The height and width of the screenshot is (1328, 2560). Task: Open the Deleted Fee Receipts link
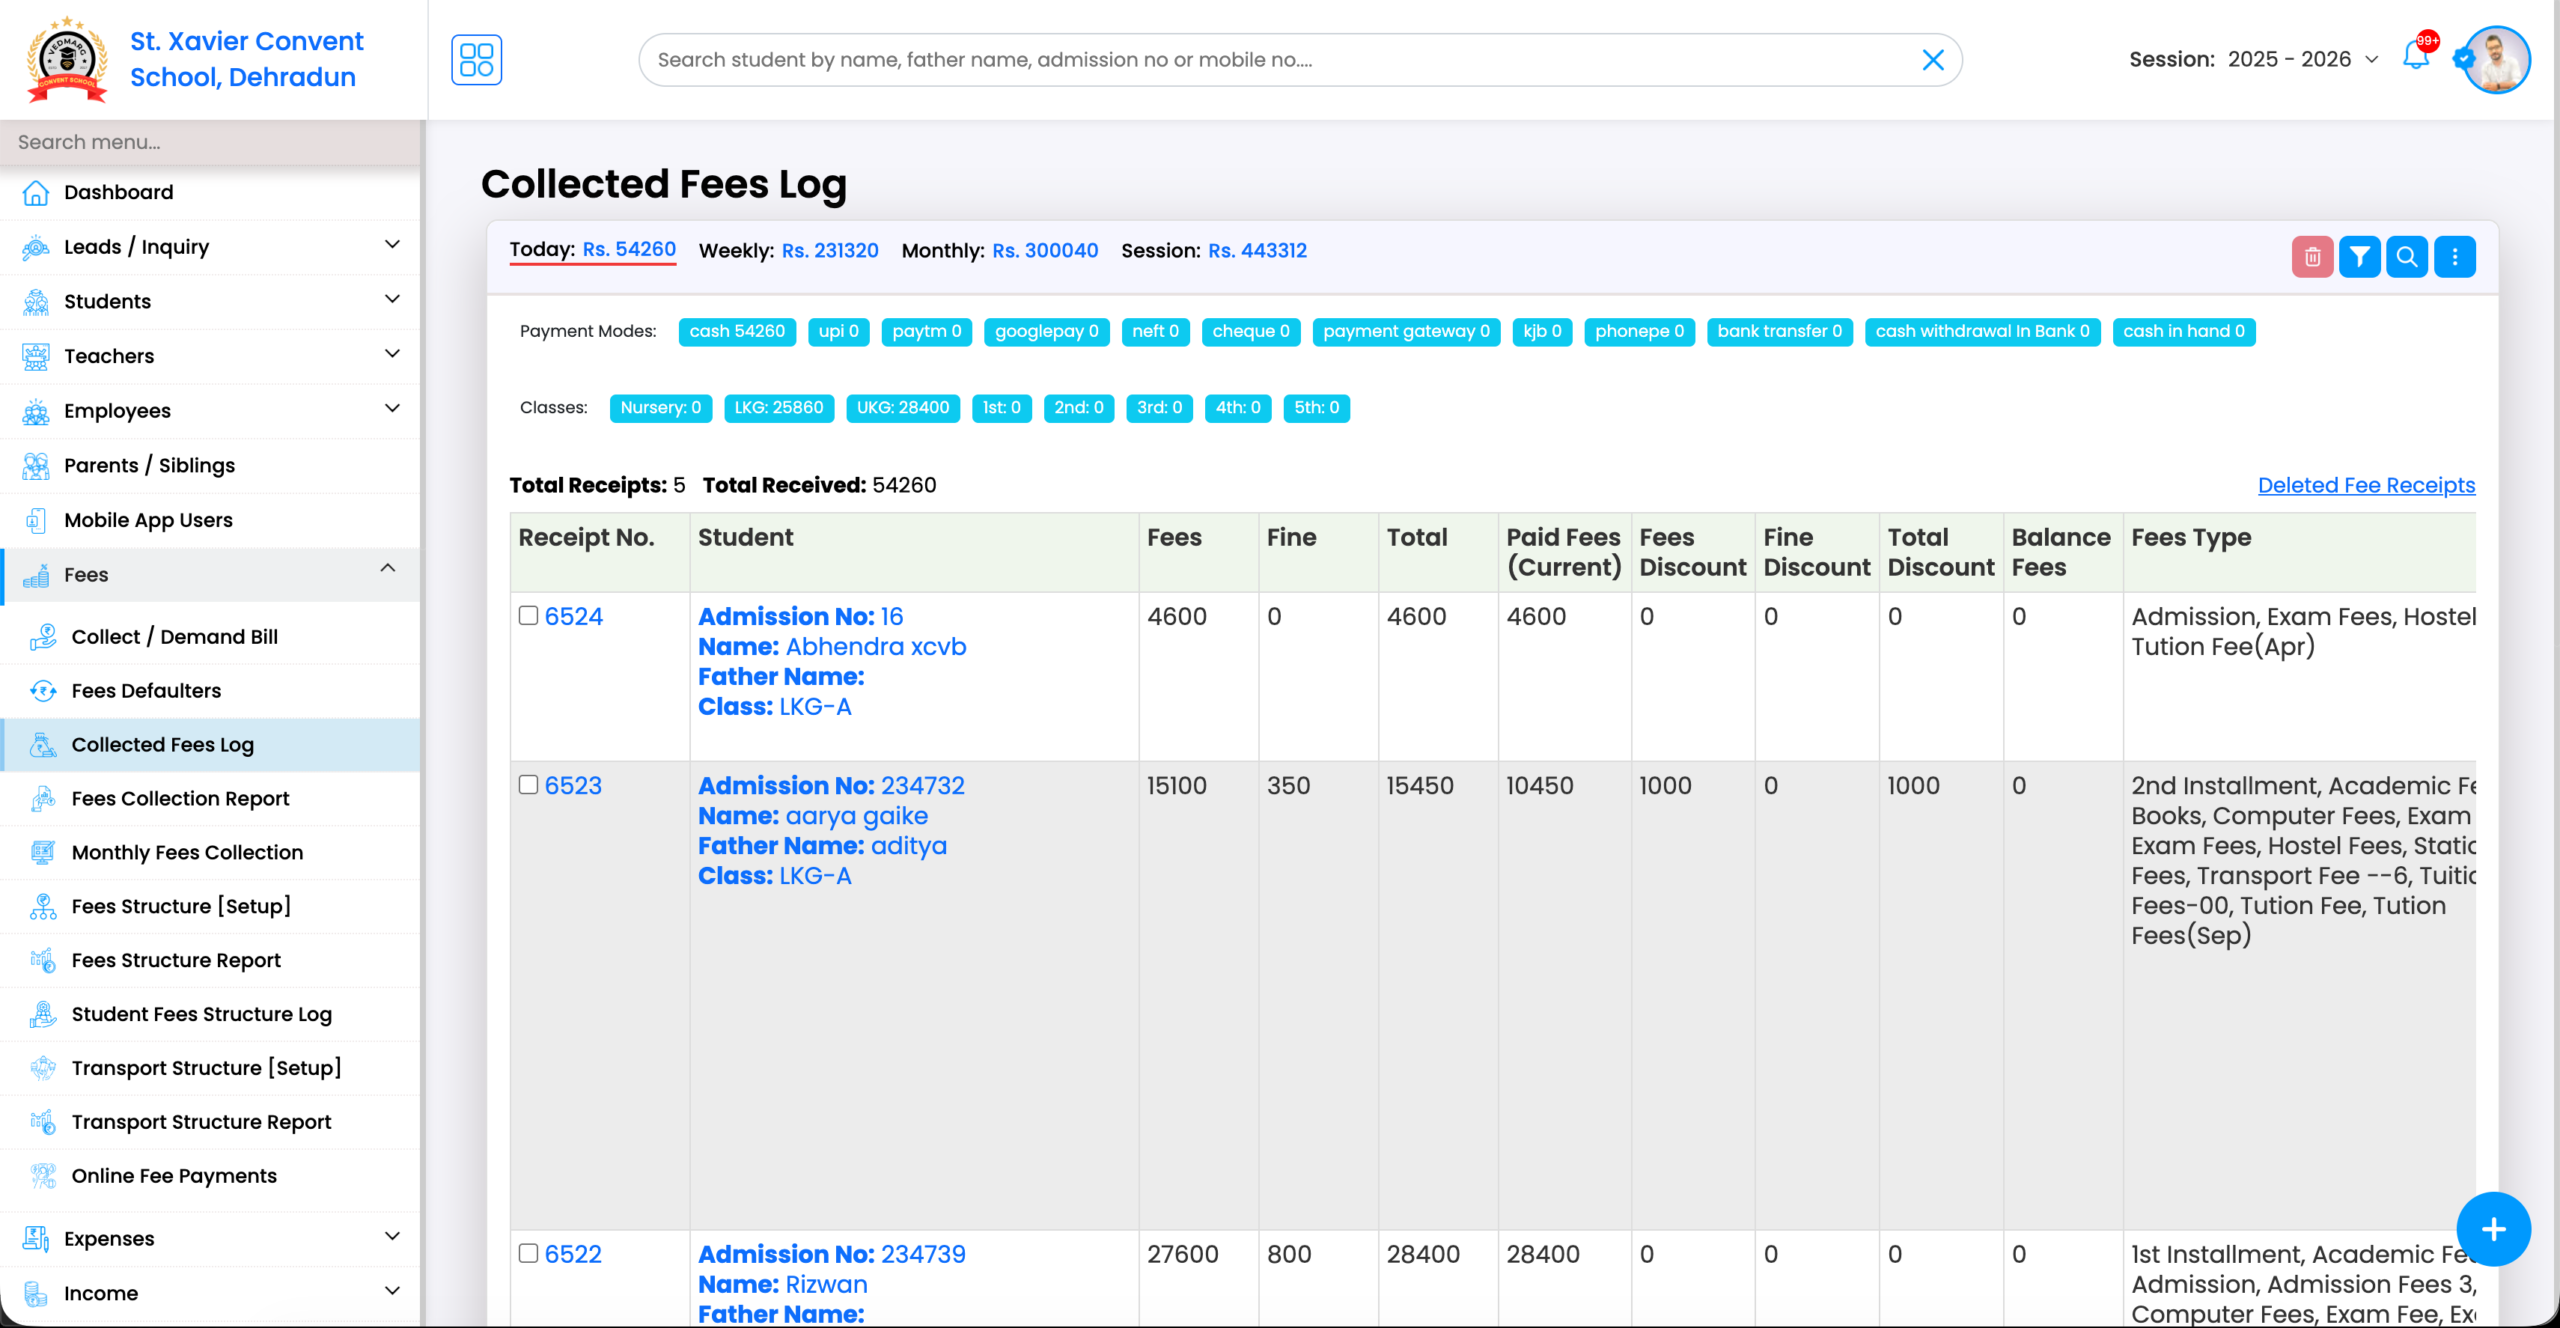tap(2366, 485)
